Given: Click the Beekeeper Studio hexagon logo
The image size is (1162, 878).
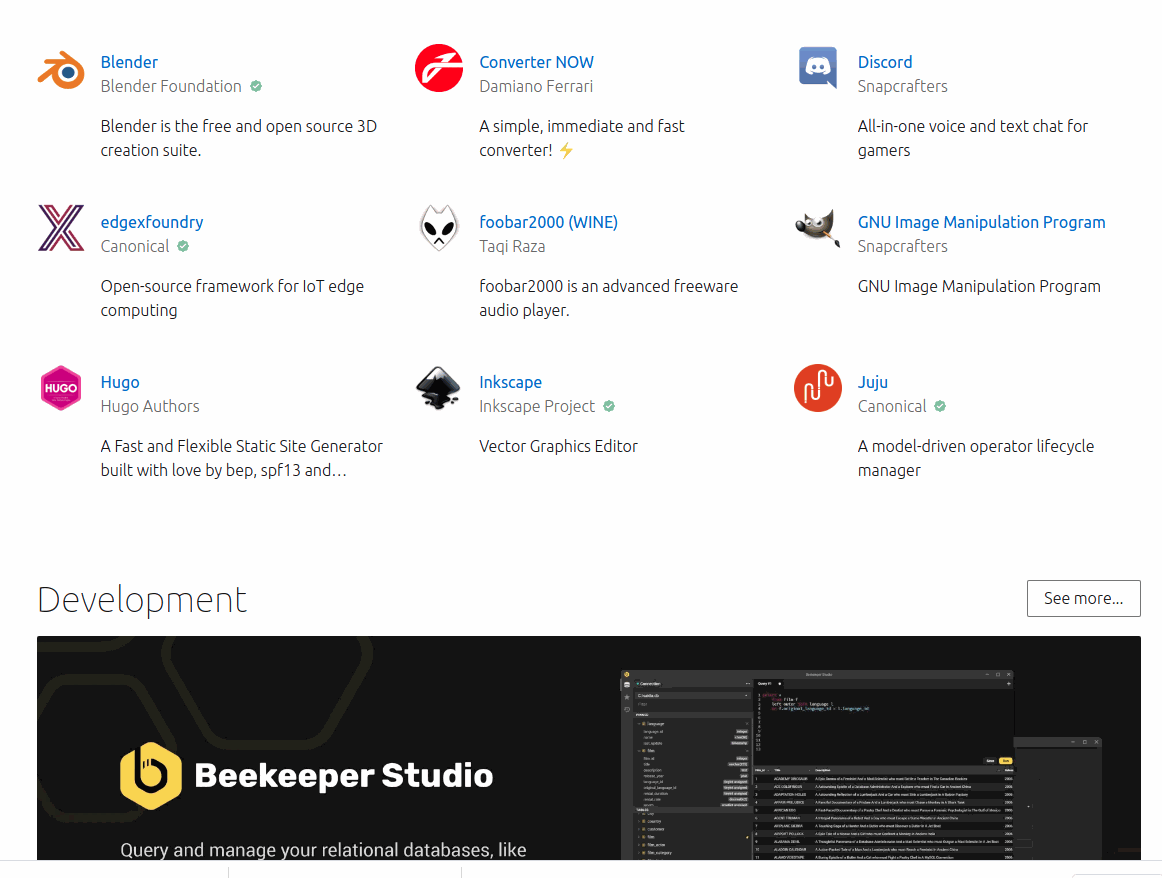Looking at the screenshot, I should (x=151, y=775).
